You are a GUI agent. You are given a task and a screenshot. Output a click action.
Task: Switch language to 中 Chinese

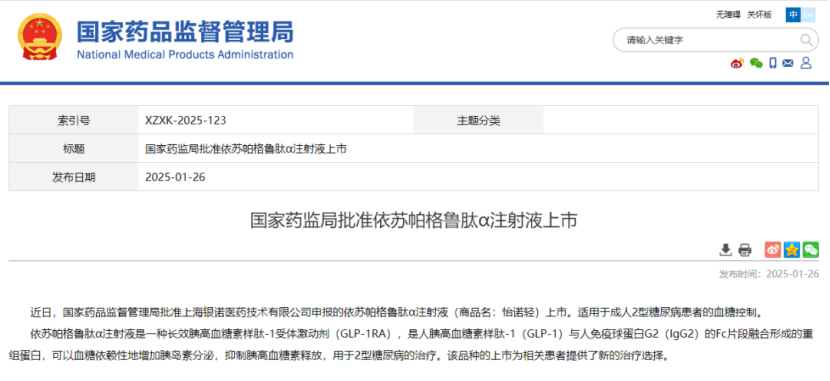tap(793, 15)
